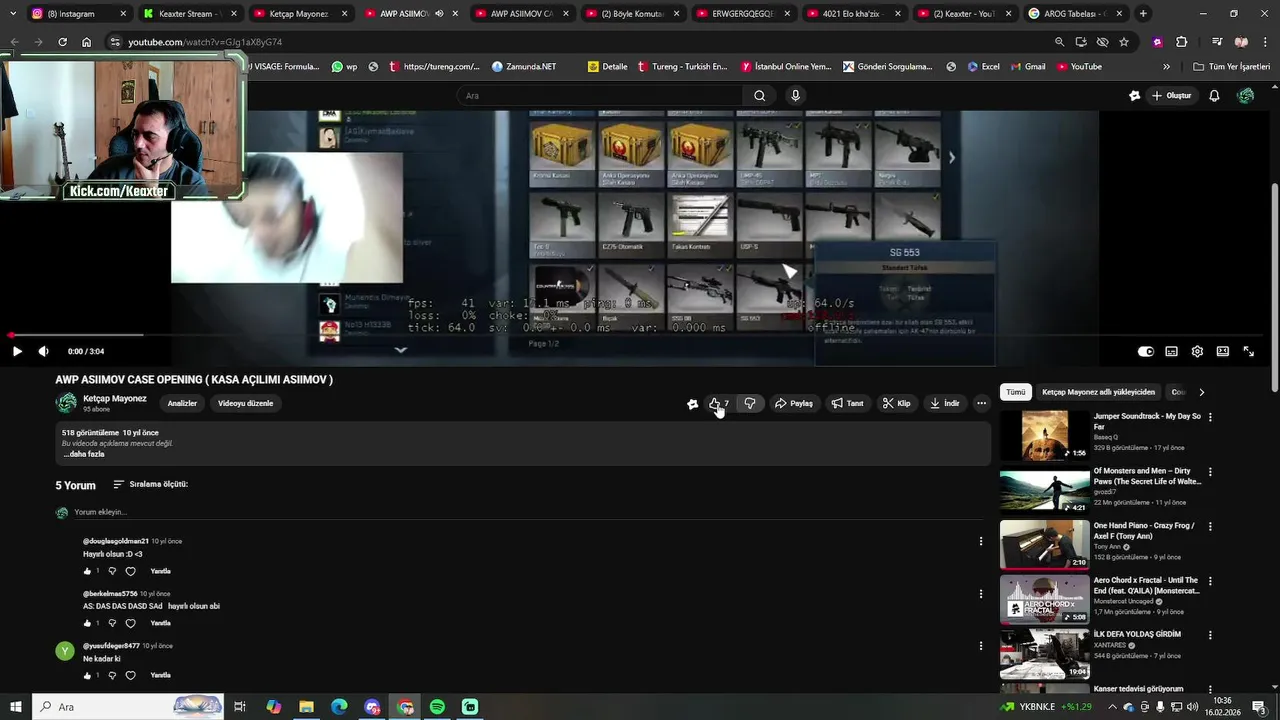Enter fullscreen video mode
This screenshot has width=1280, height=720.
[x=1248, y=351]
